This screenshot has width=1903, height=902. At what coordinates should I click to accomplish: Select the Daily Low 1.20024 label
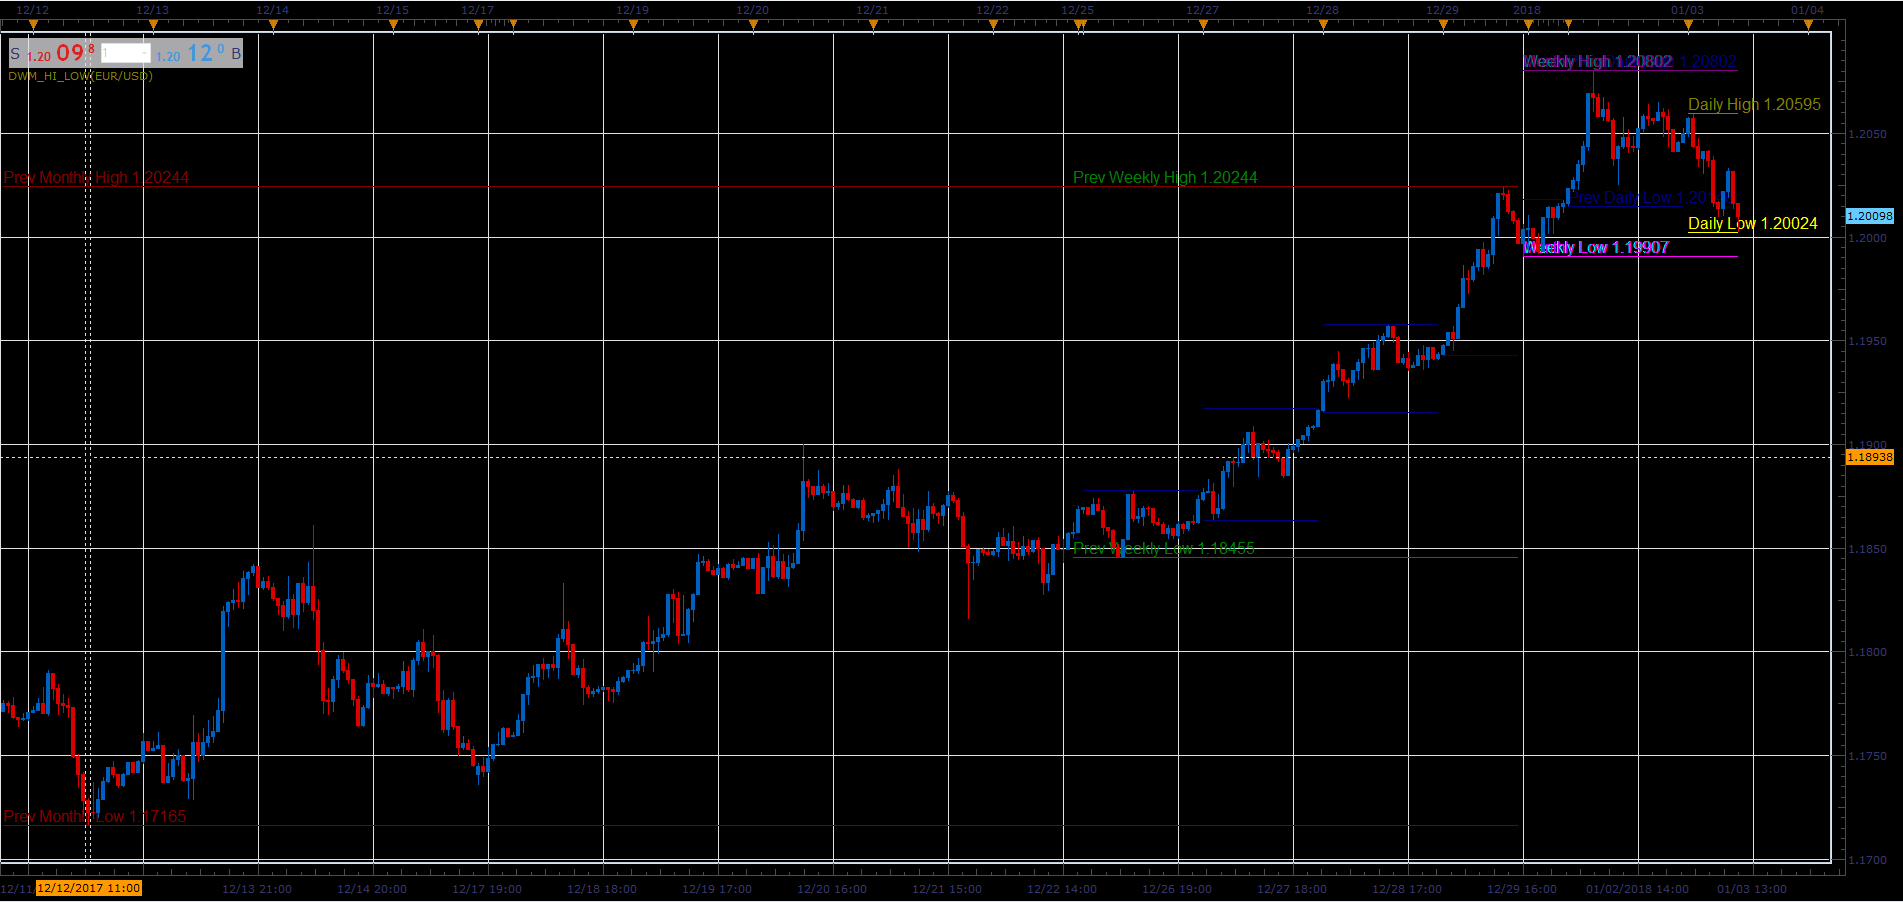coord(1752,223)
